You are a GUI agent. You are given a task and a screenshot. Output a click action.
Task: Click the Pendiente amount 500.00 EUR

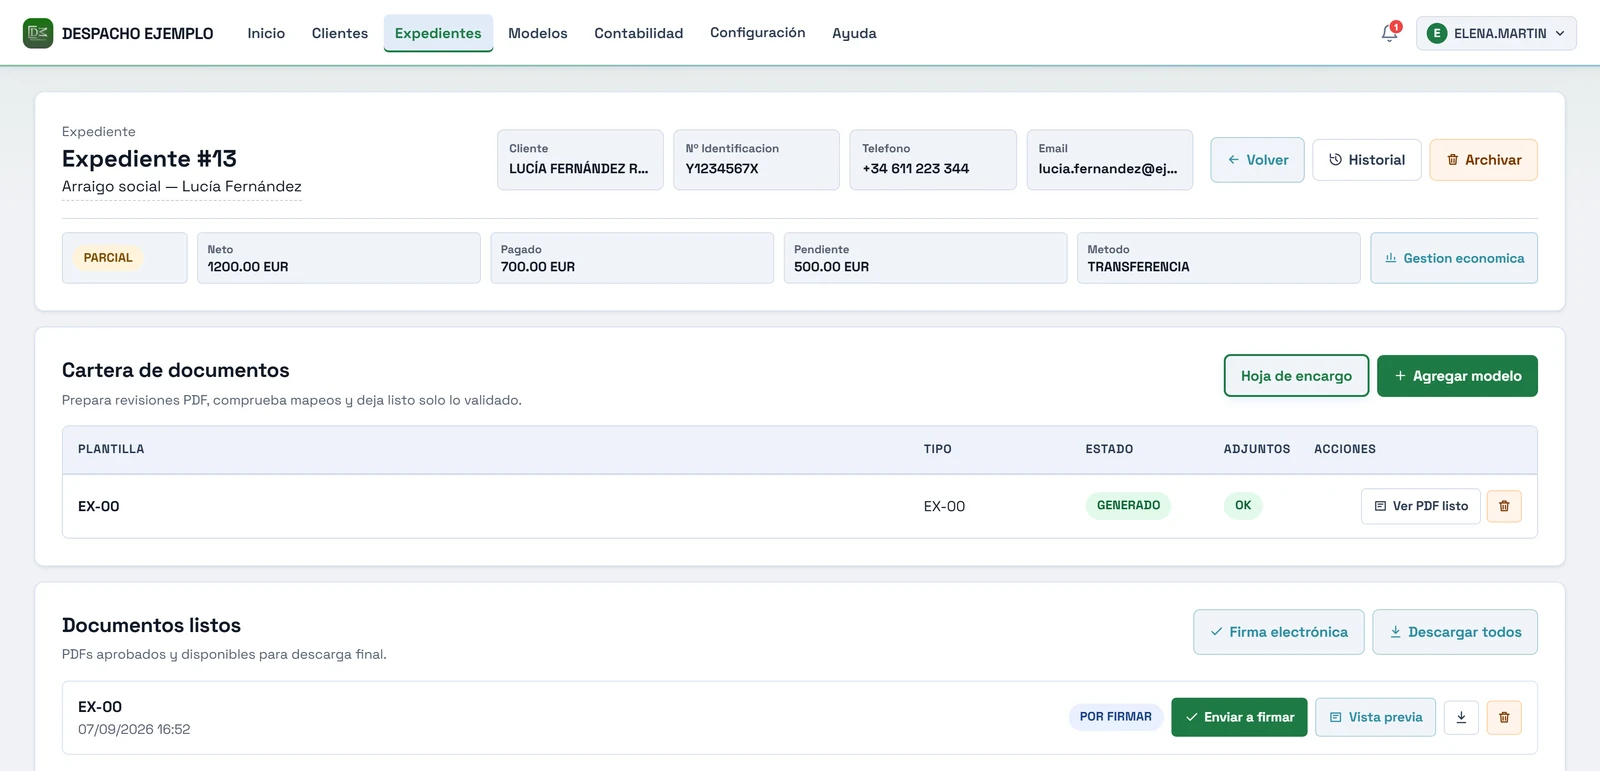831,267
